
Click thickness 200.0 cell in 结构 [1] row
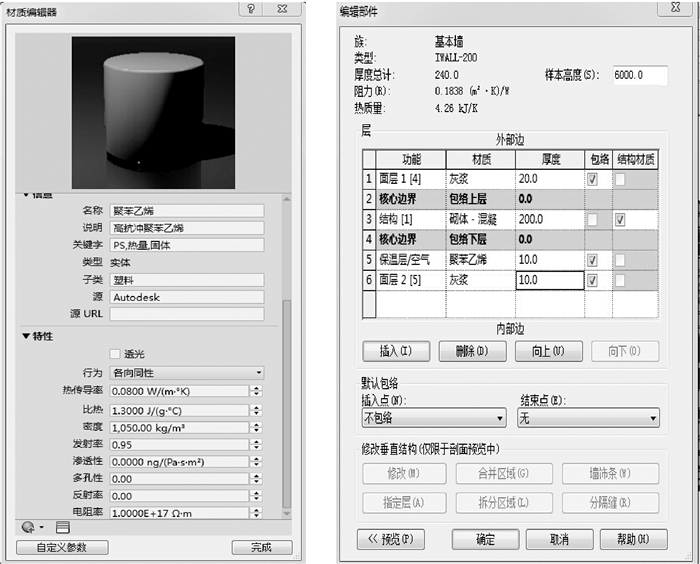tap(550, 220)
